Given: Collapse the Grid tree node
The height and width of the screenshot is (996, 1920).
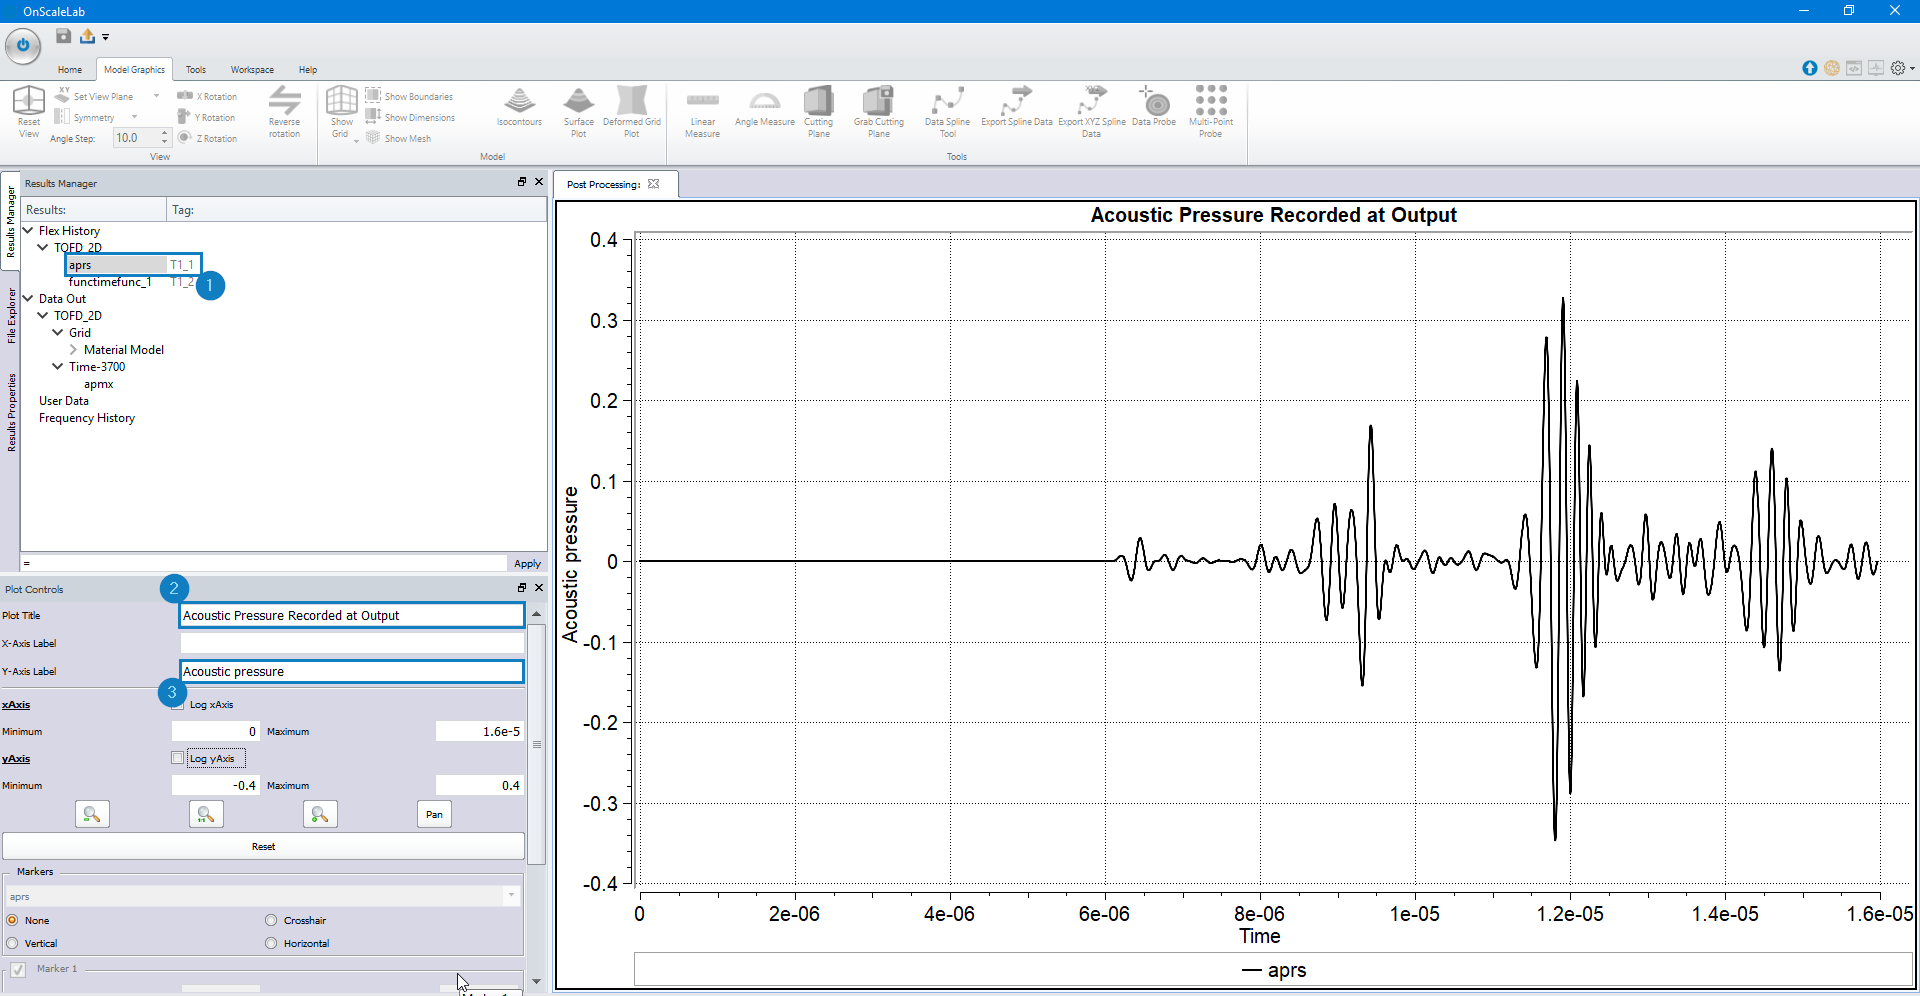Looking at the screenshot, I should [58, 332].
